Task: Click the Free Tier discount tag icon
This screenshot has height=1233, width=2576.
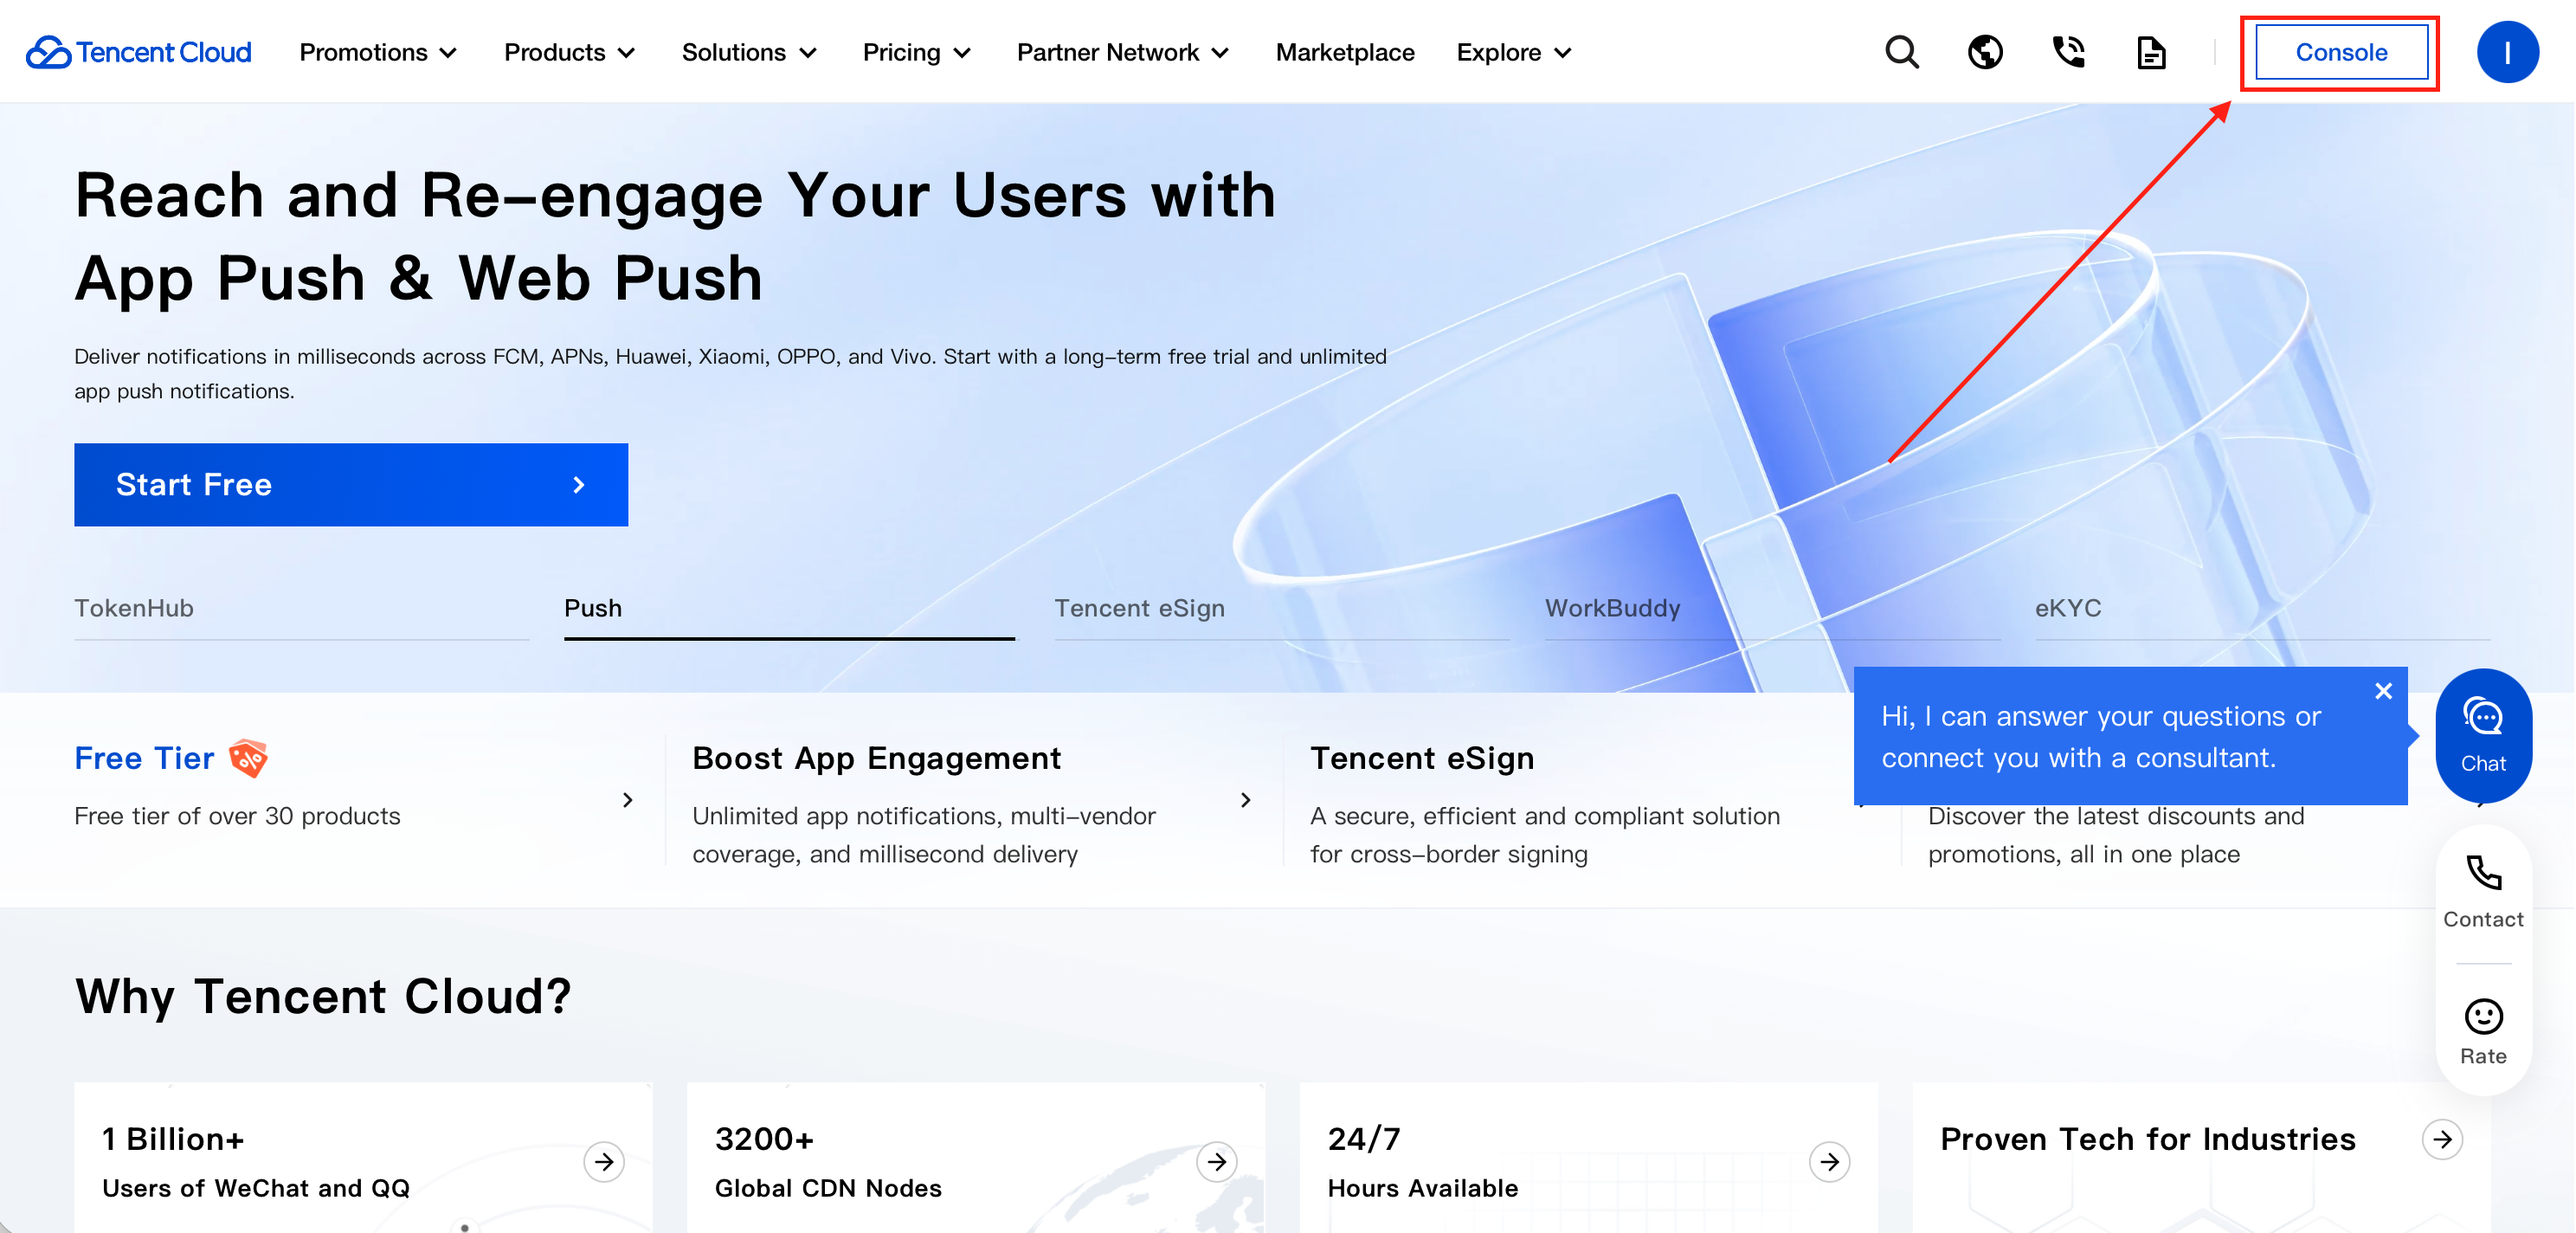Action: coord(248,758)
